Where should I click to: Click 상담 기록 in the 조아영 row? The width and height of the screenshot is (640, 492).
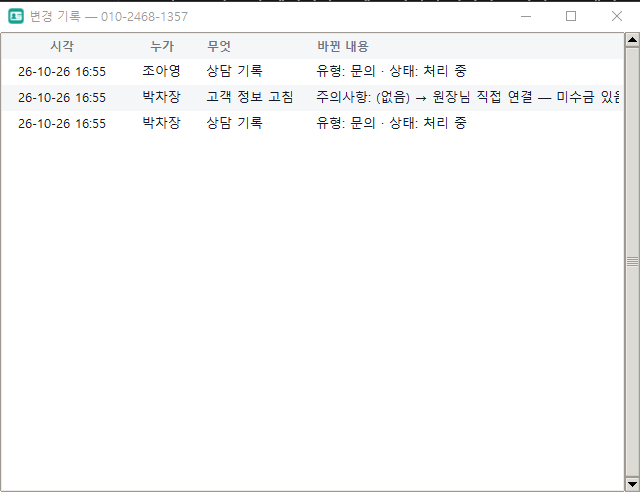pyautogui.click(x=234, y=71)
